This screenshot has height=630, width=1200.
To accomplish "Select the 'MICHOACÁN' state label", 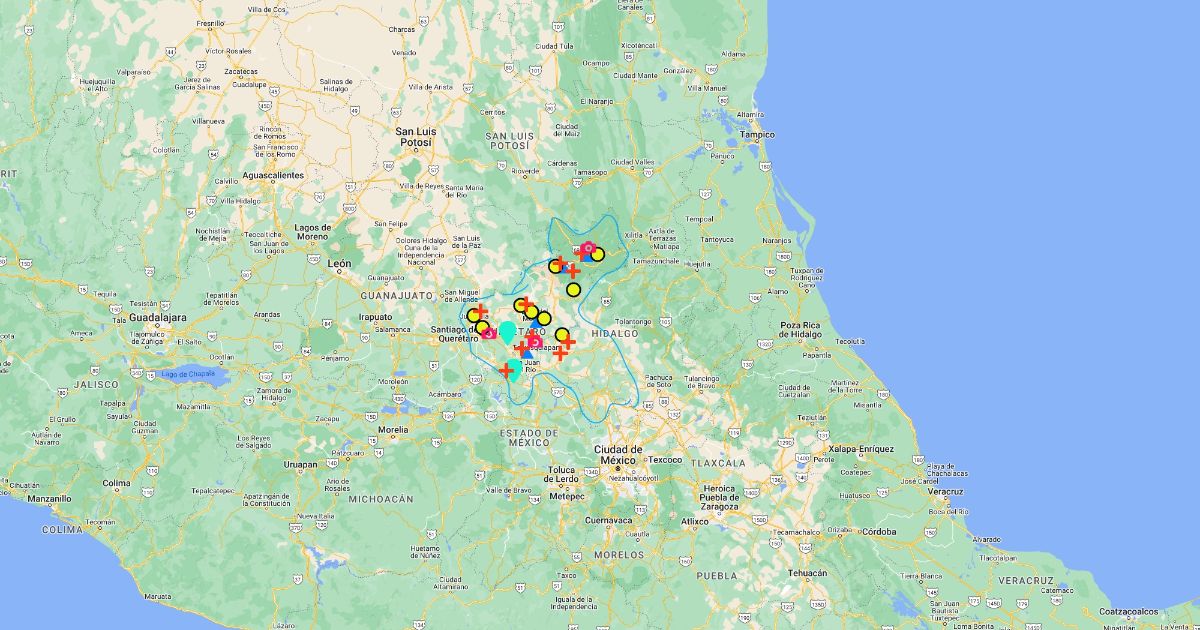I will click(x=381, y=498).
